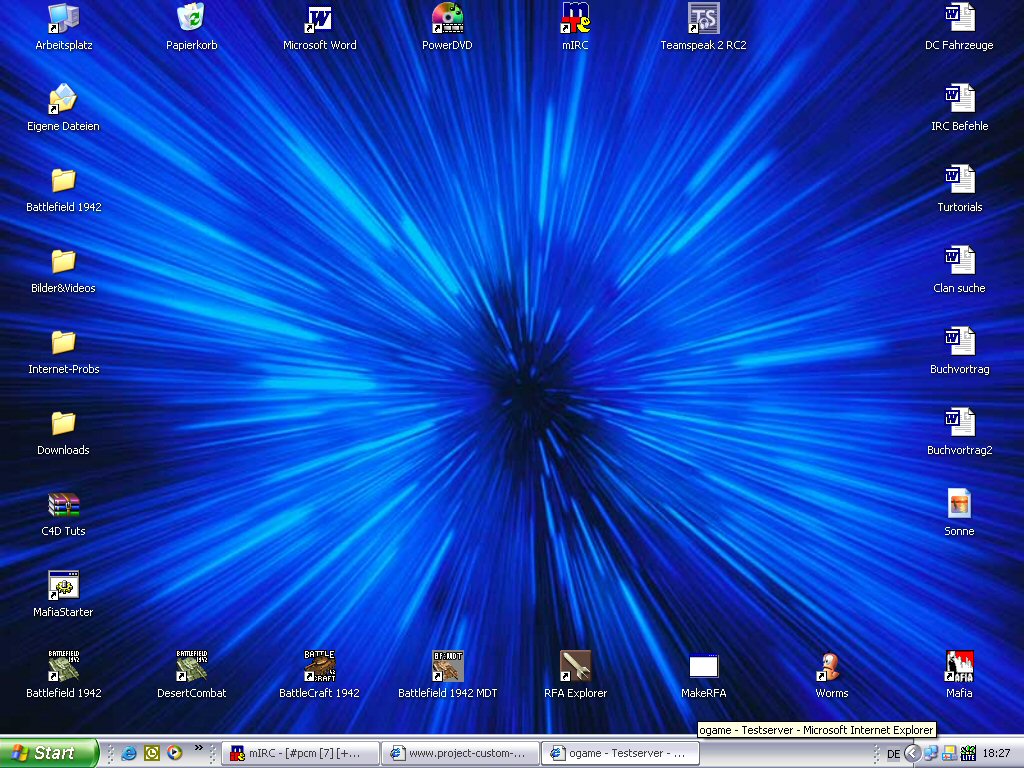Open the network connection tray icon

pyautogui.click(x=931, y=753)
